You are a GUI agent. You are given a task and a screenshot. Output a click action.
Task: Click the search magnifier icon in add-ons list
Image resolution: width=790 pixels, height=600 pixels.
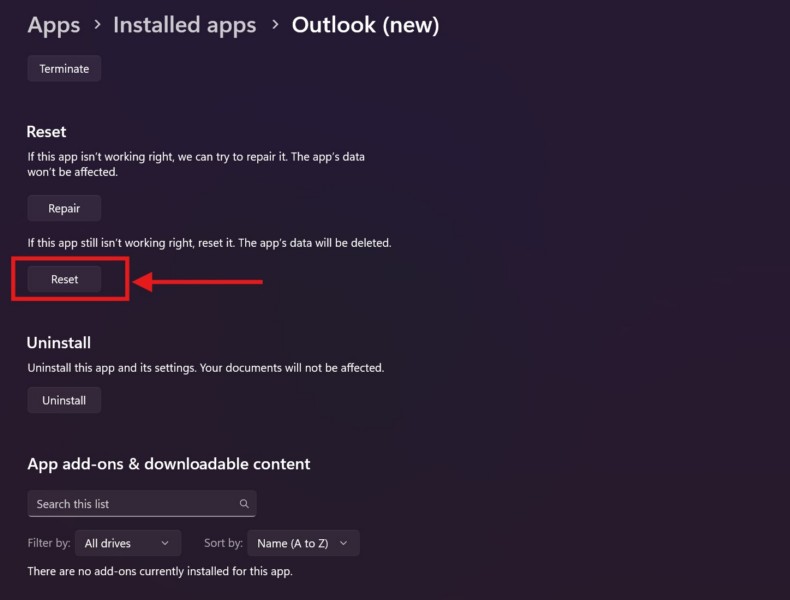pos(244,504)
